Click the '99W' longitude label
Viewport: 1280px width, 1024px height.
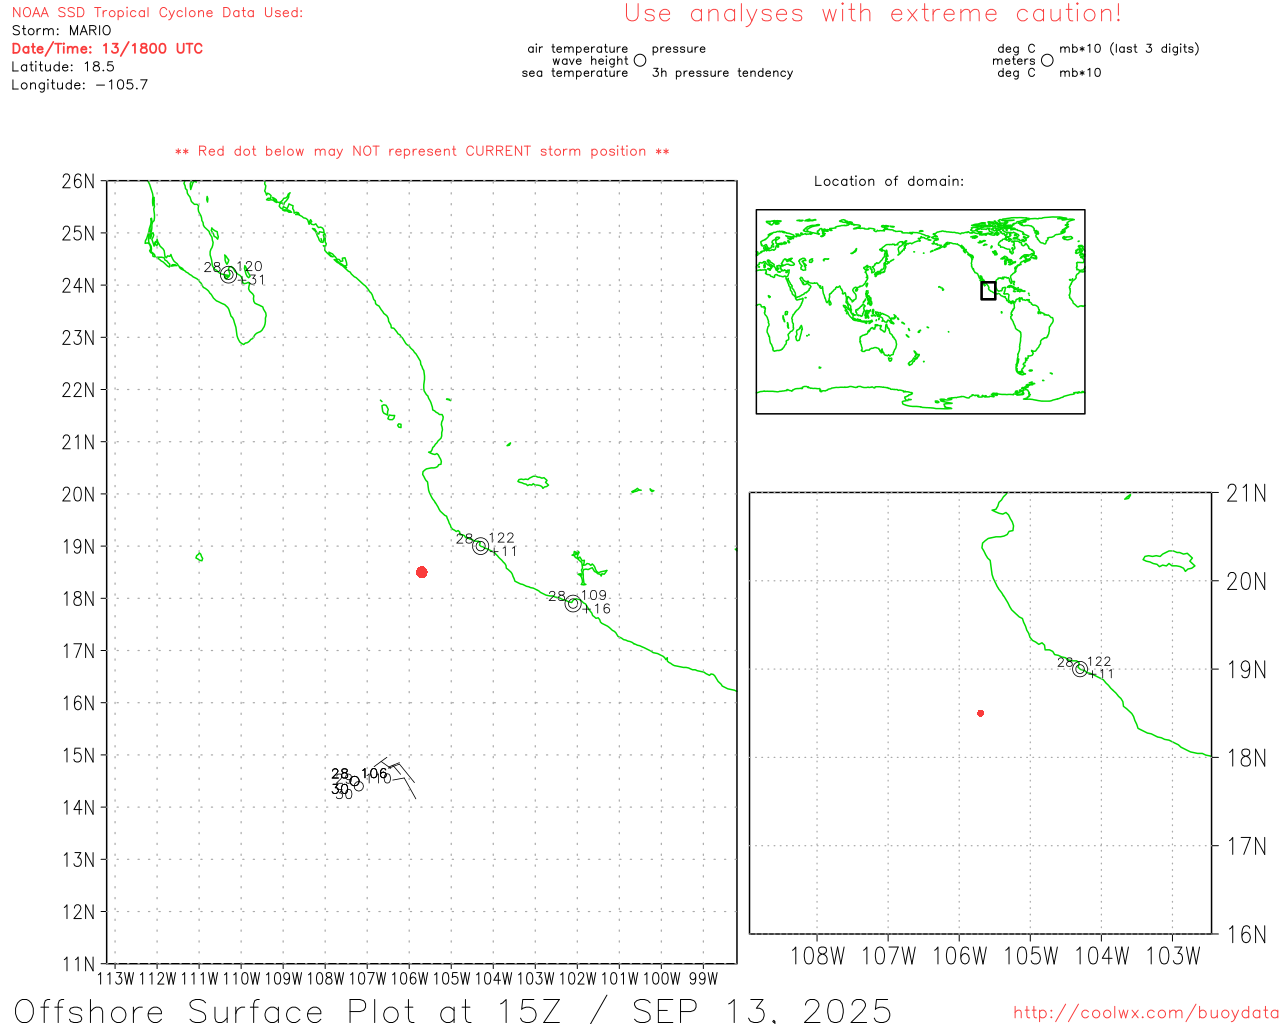coord(703,979)
